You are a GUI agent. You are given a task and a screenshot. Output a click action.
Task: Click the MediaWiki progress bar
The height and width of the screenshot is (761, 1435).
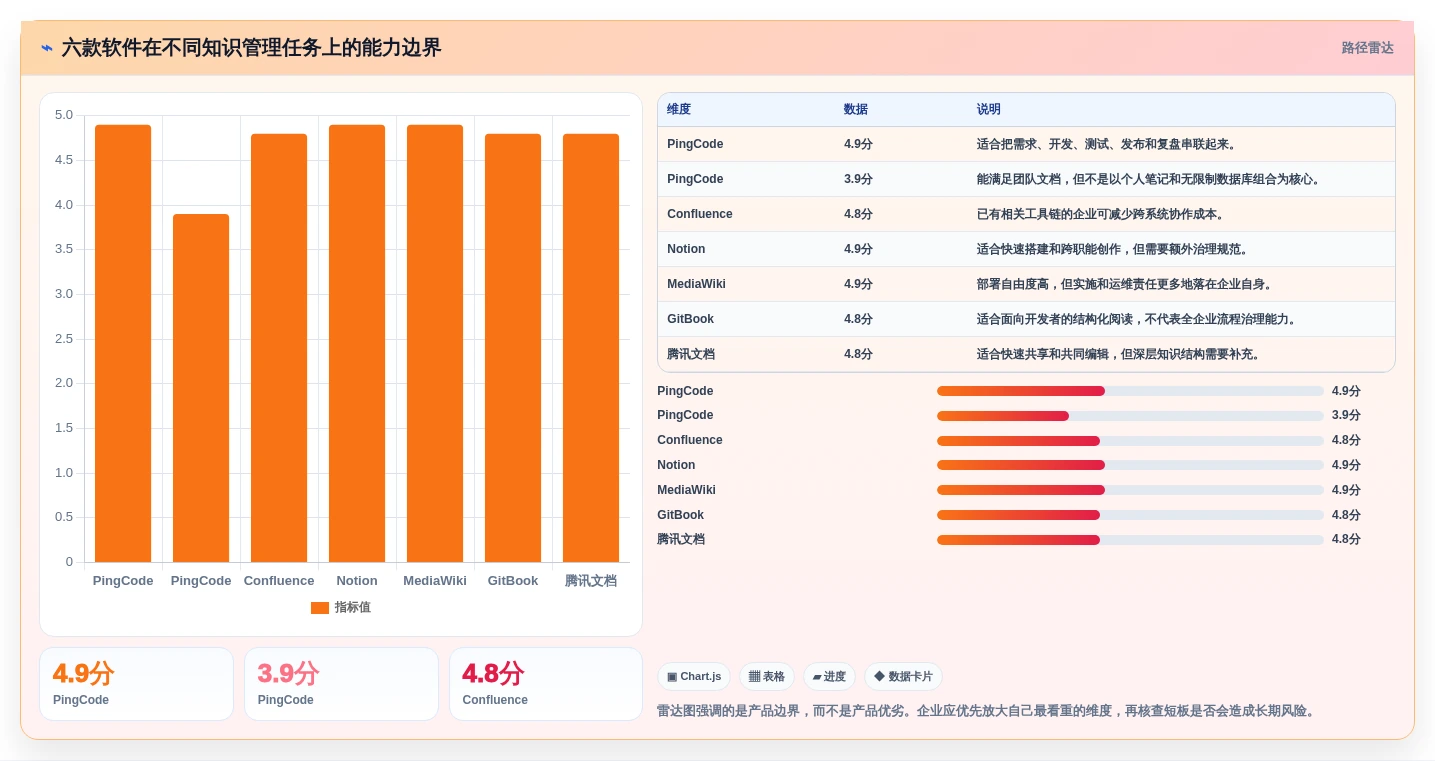(x=1130, y=490)
